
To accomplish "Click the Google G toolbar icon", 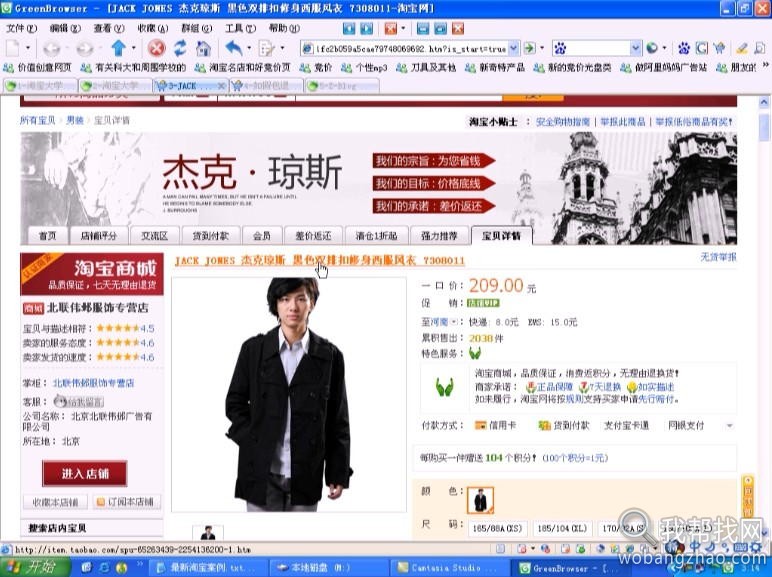I will pyautogui.click(x=702, y=48).
